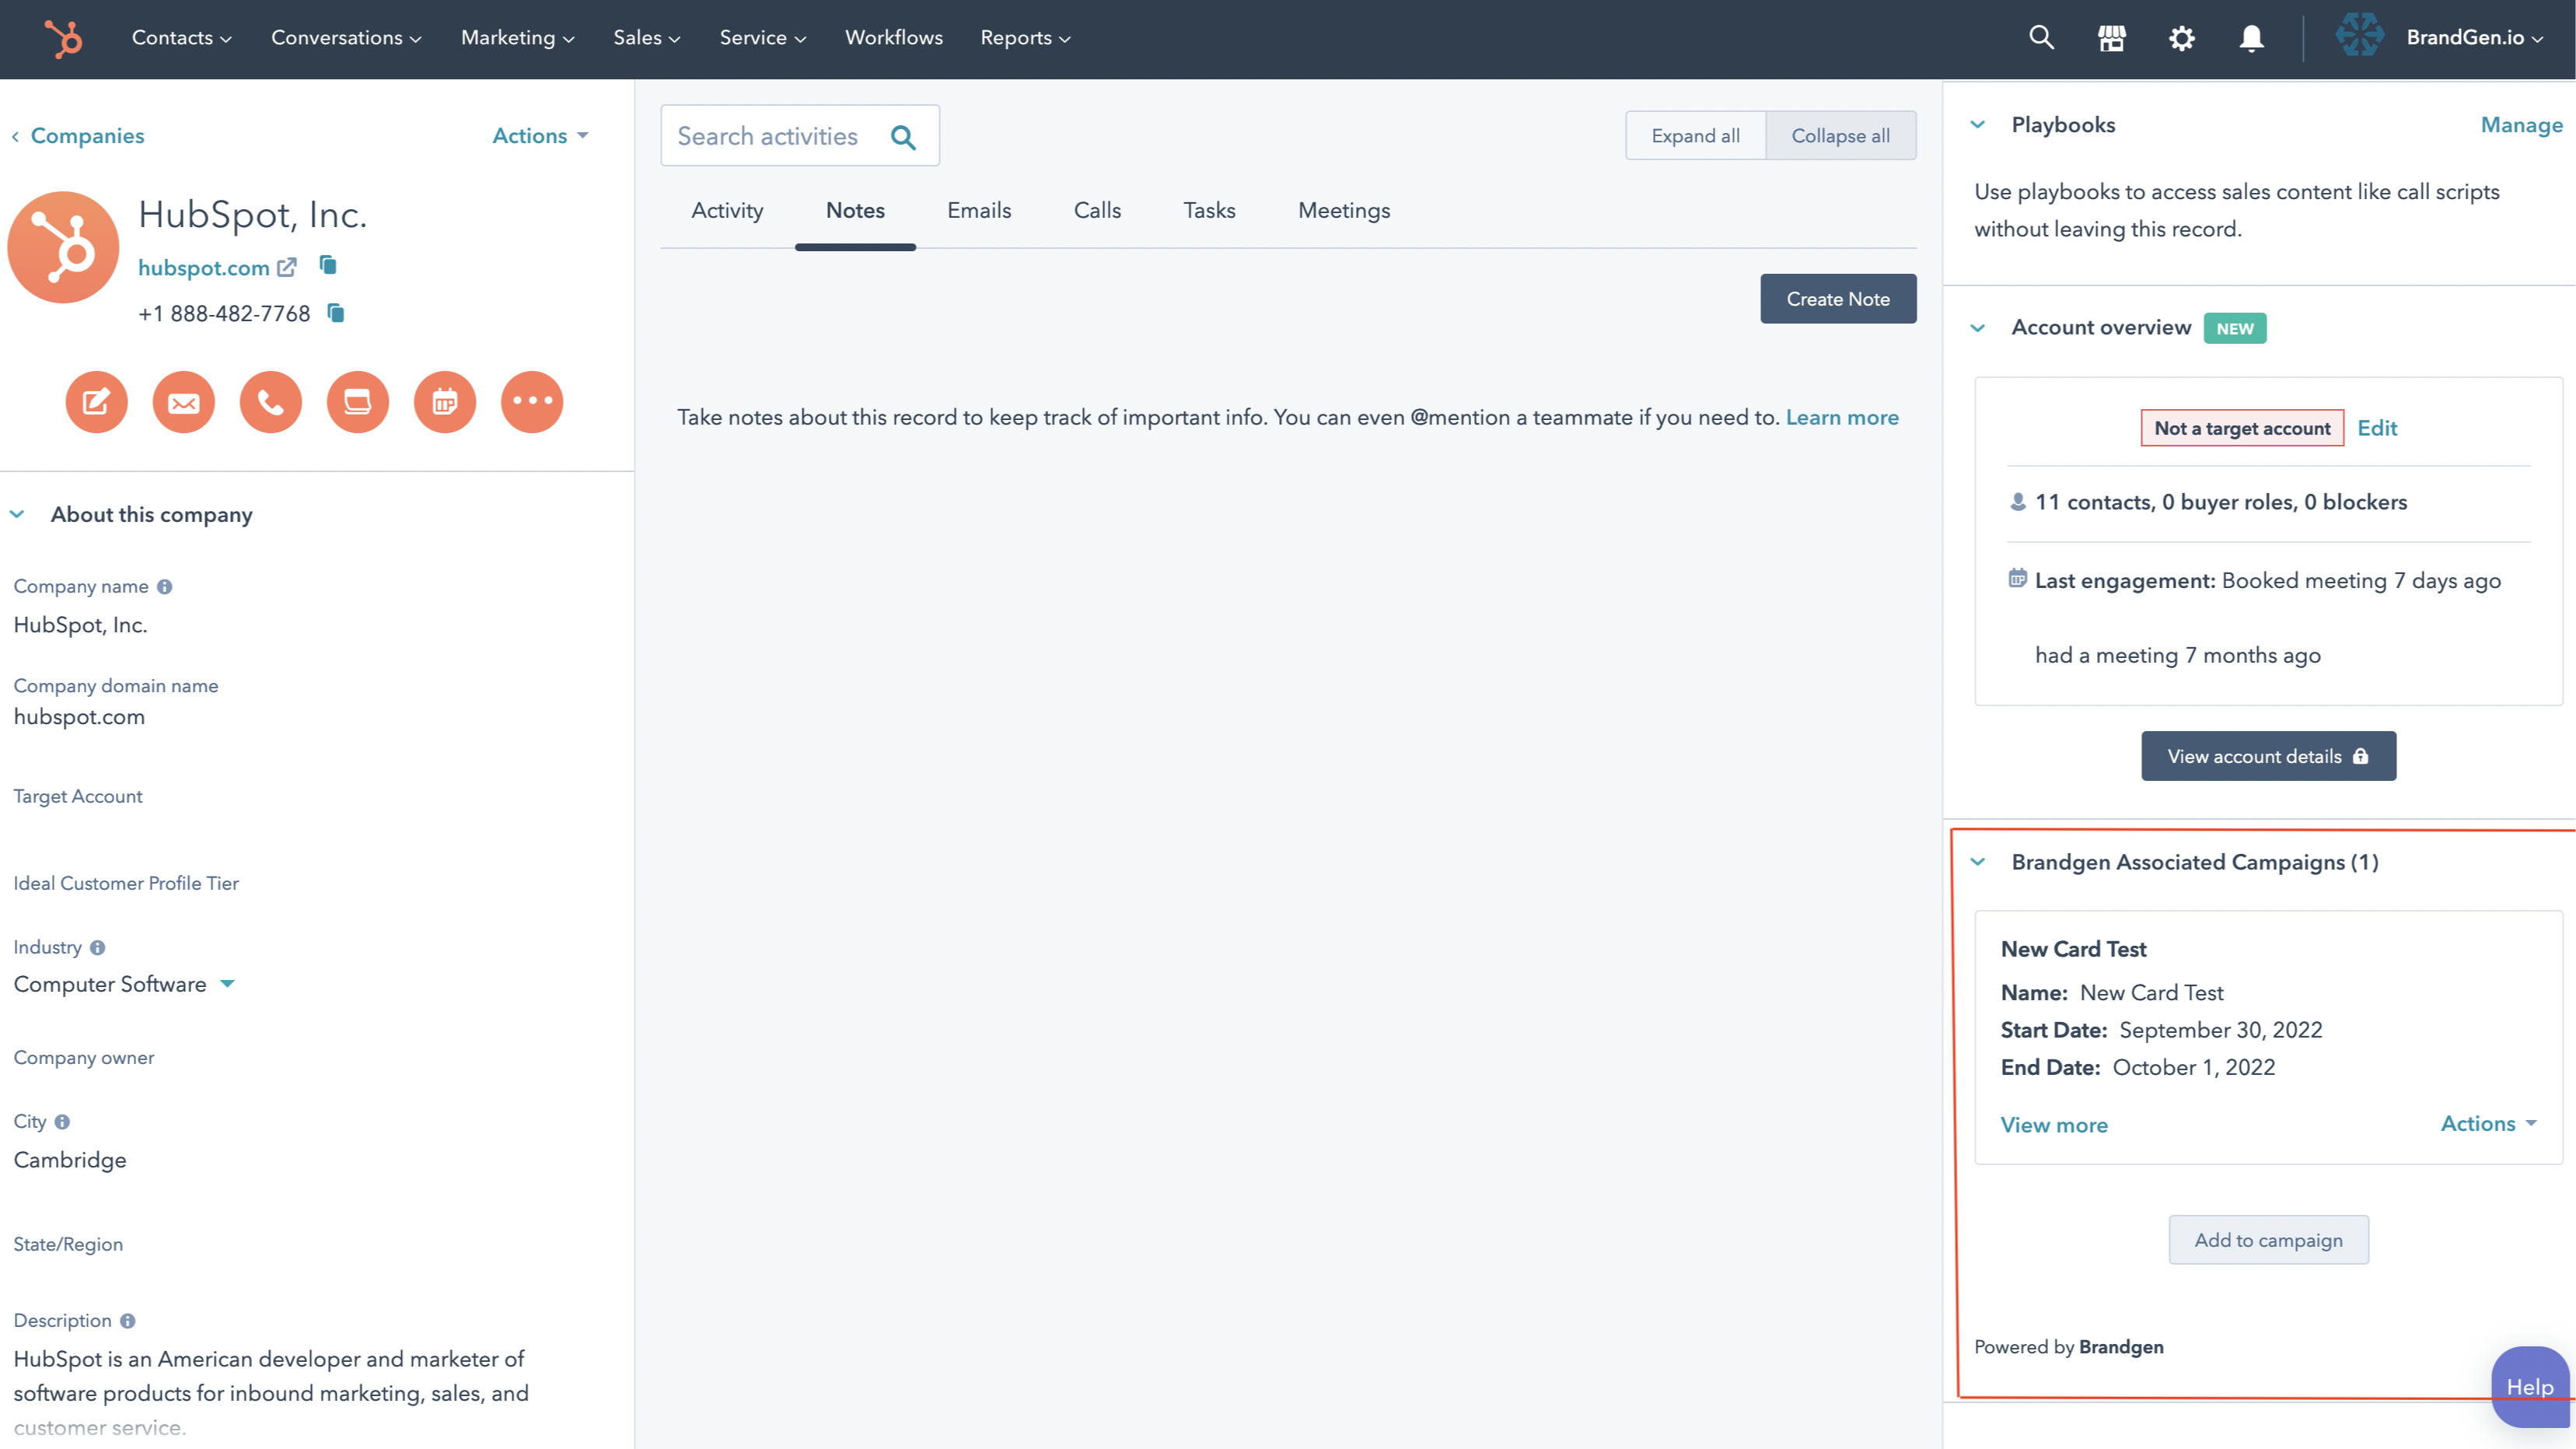This screenshot has width=2576, height=1449.
Task: Click inside the Search activities field
Action: click(780, 135)
